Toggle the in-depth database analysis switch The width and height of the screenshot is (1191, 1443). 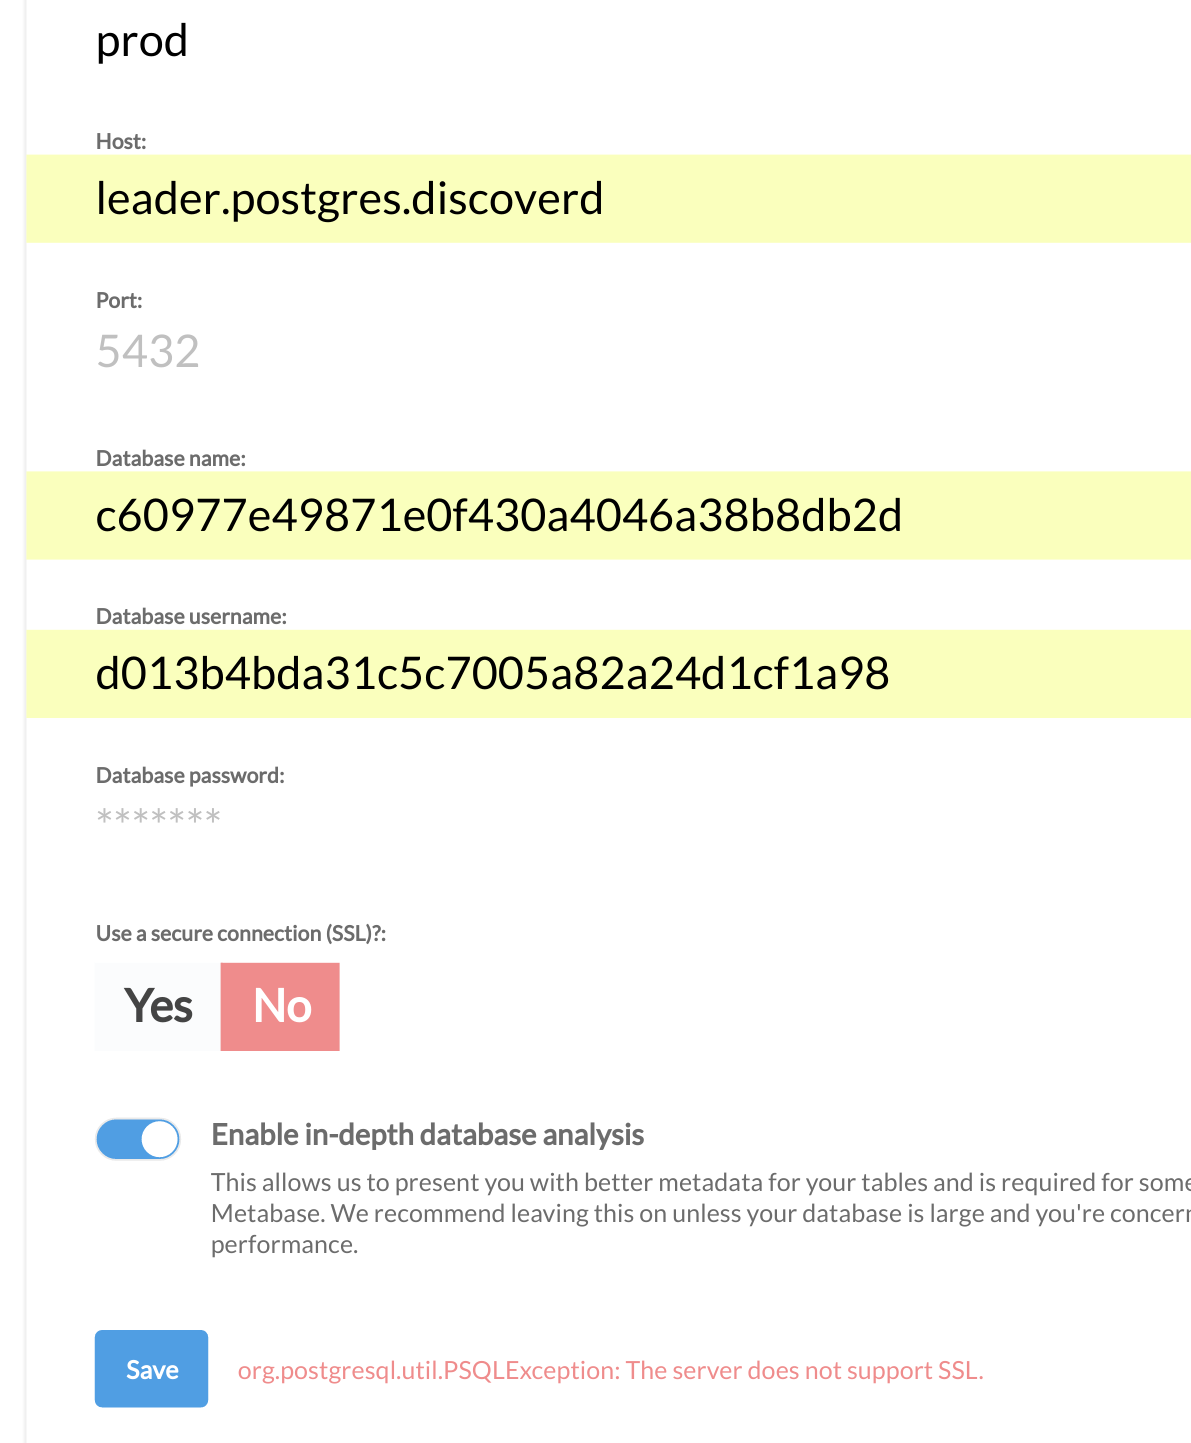click(x=138, y=1139)
